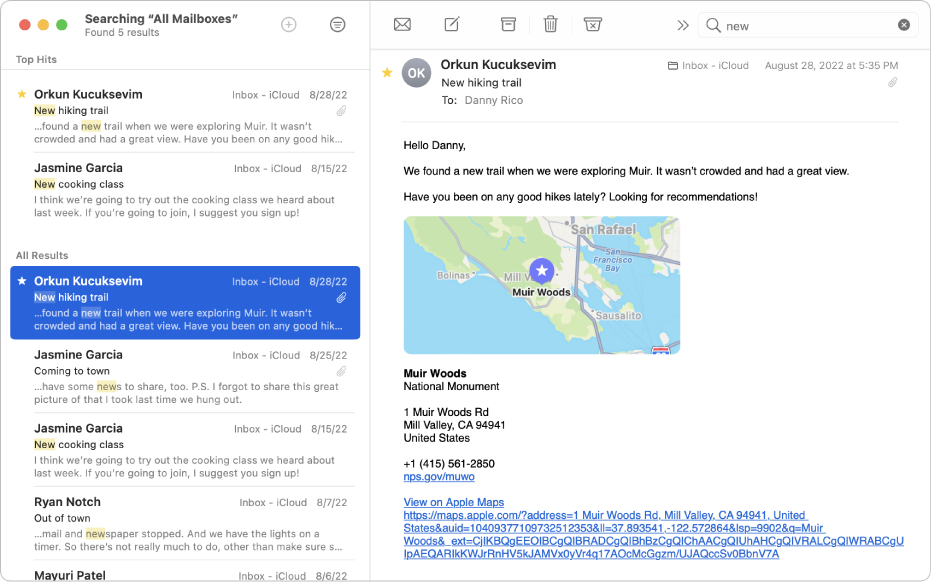932x584 pixels.
Task: Open the message list filter icon
Action: click(x=337, y=25)
